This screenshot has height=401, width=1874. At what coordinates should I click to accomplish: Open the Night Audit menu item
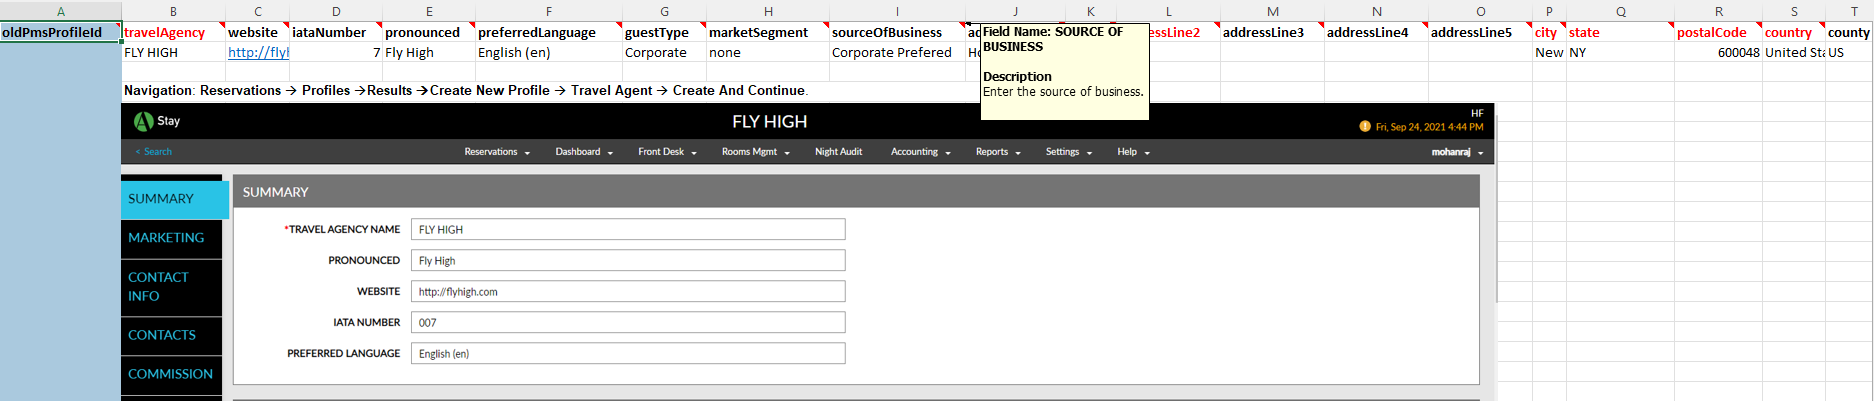click(x=838, y=152)
